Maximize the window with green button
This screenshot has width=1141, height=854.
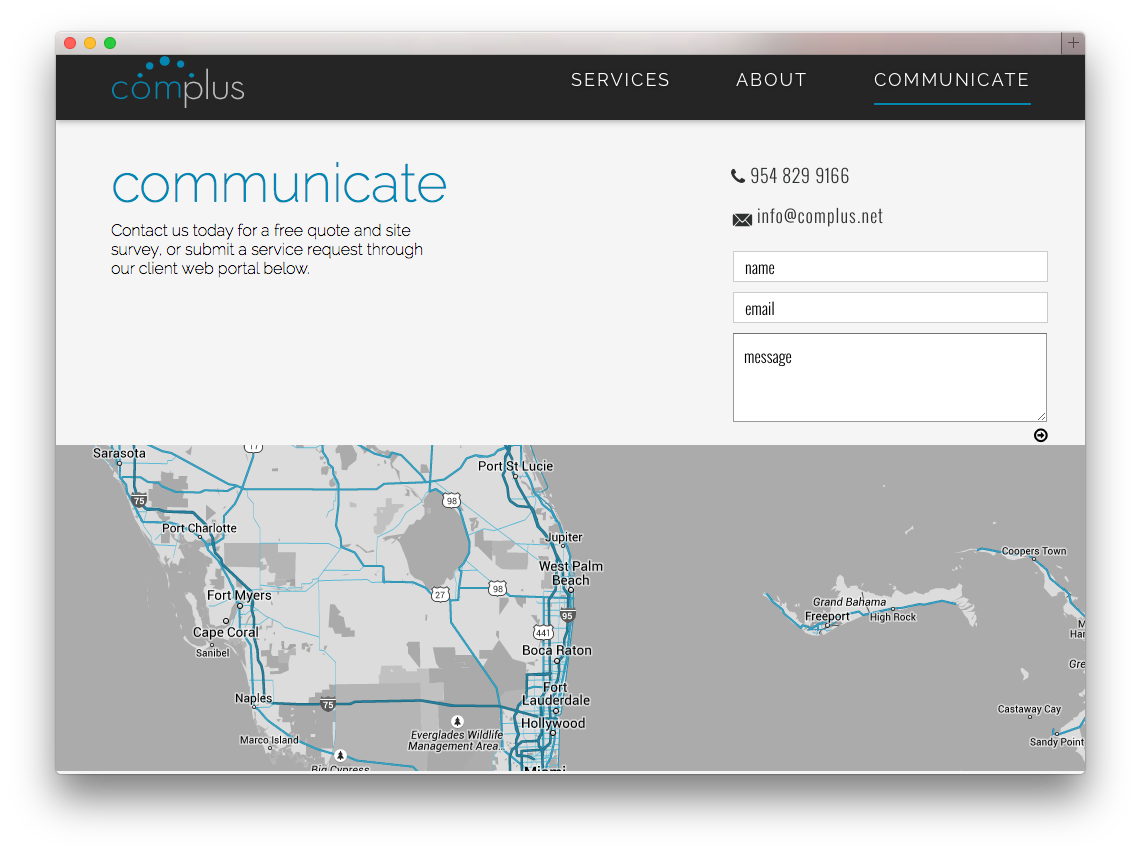[110, 43]
